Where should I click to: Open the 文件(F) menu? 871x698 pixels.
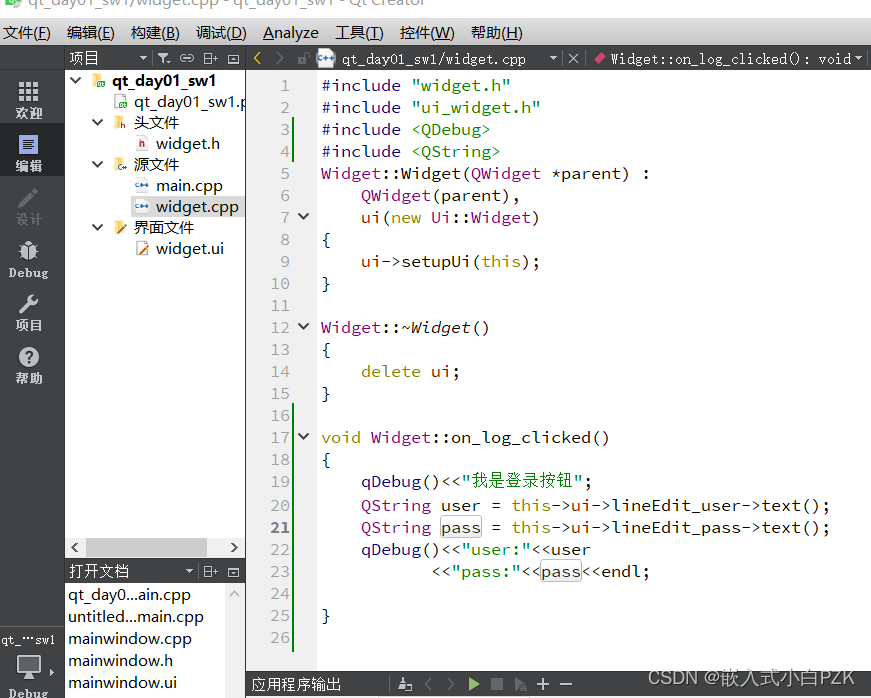tap(27, 33)
